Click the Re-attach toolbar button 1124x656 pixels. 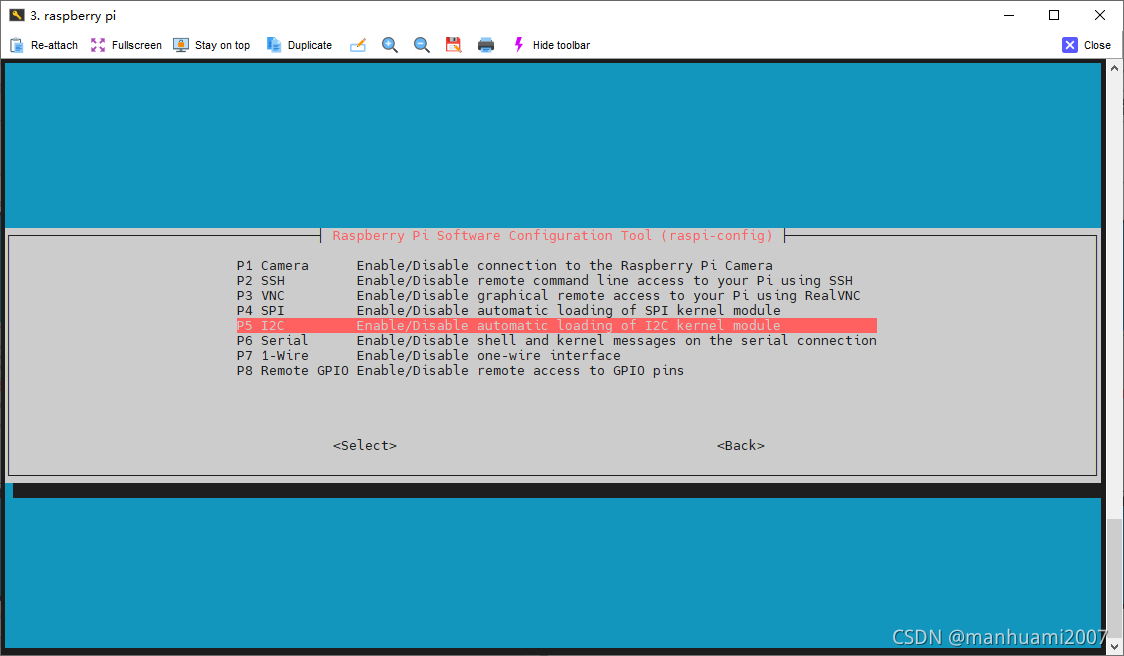(x=44, y=45)
